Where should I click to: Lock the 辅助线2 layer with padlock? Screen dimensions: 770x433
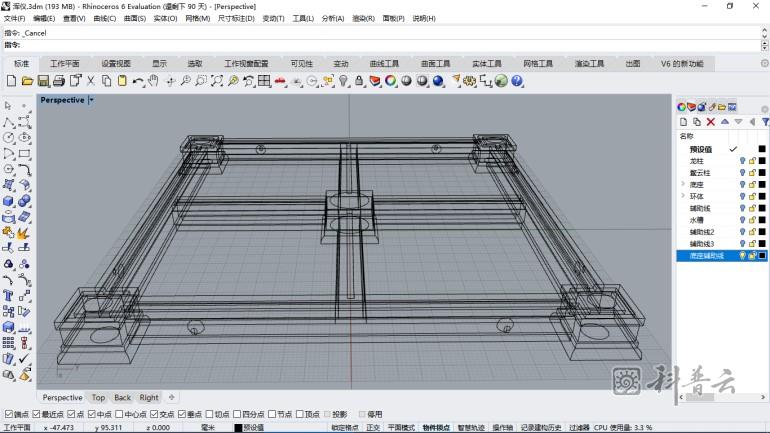pyautogui.click(x=752, y=231)
